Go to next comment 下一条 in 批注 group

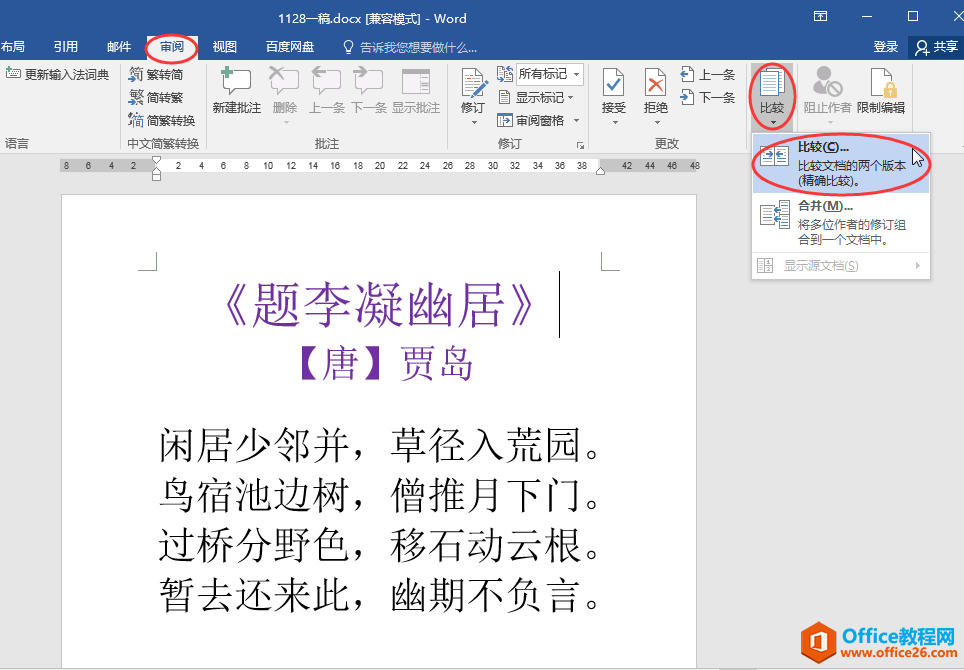pos(369,90)
